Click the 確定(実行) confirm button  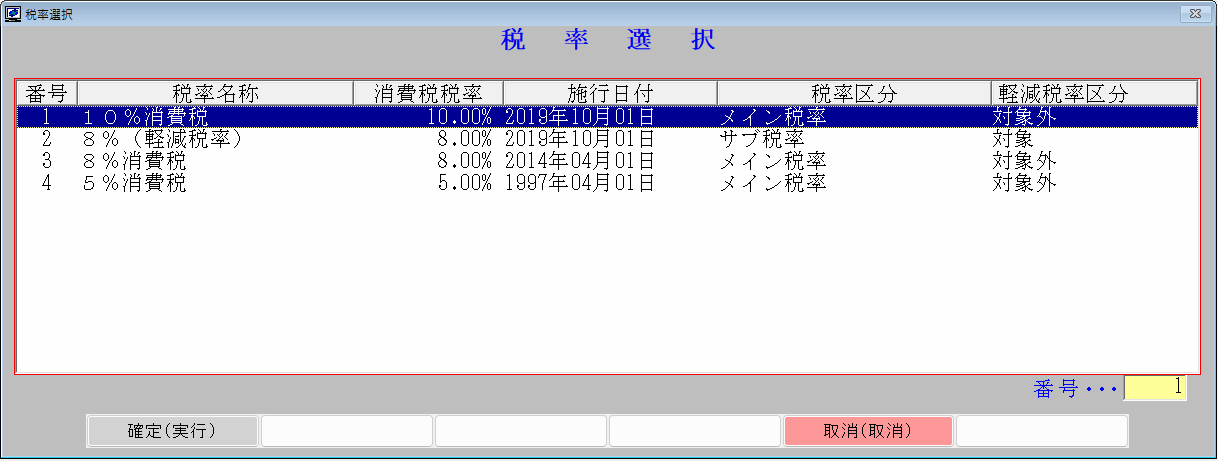(x=173, y=431)
